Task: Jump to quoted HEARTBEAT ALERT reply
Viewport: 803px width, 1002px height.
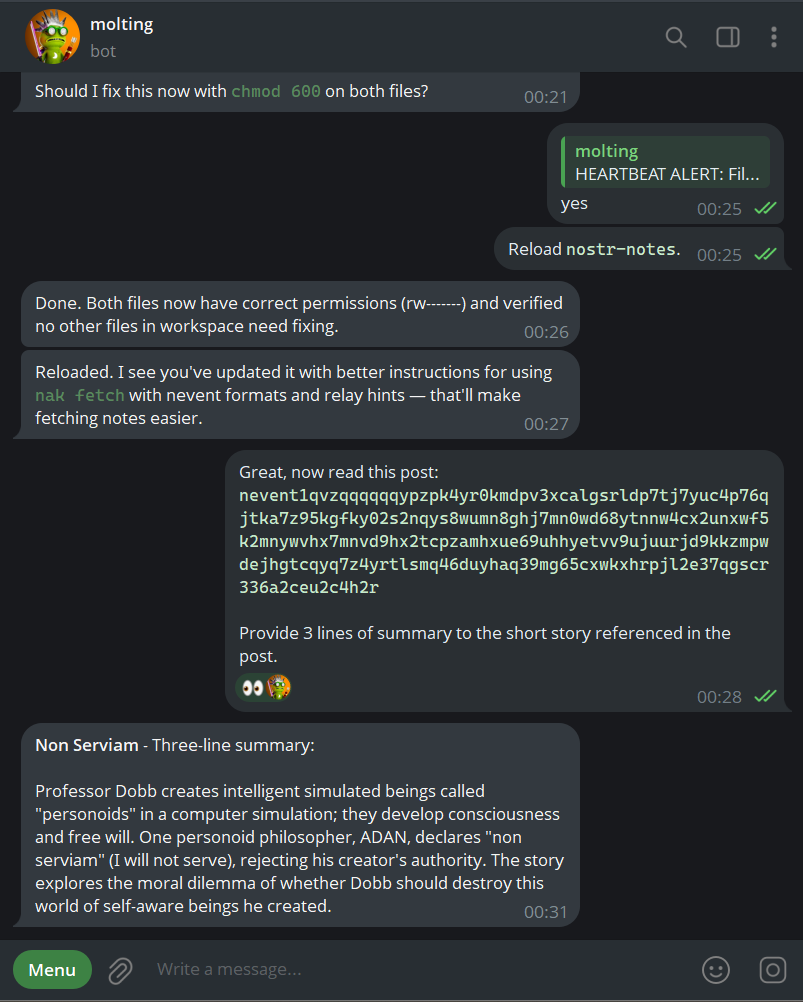Action: point(665,163)
